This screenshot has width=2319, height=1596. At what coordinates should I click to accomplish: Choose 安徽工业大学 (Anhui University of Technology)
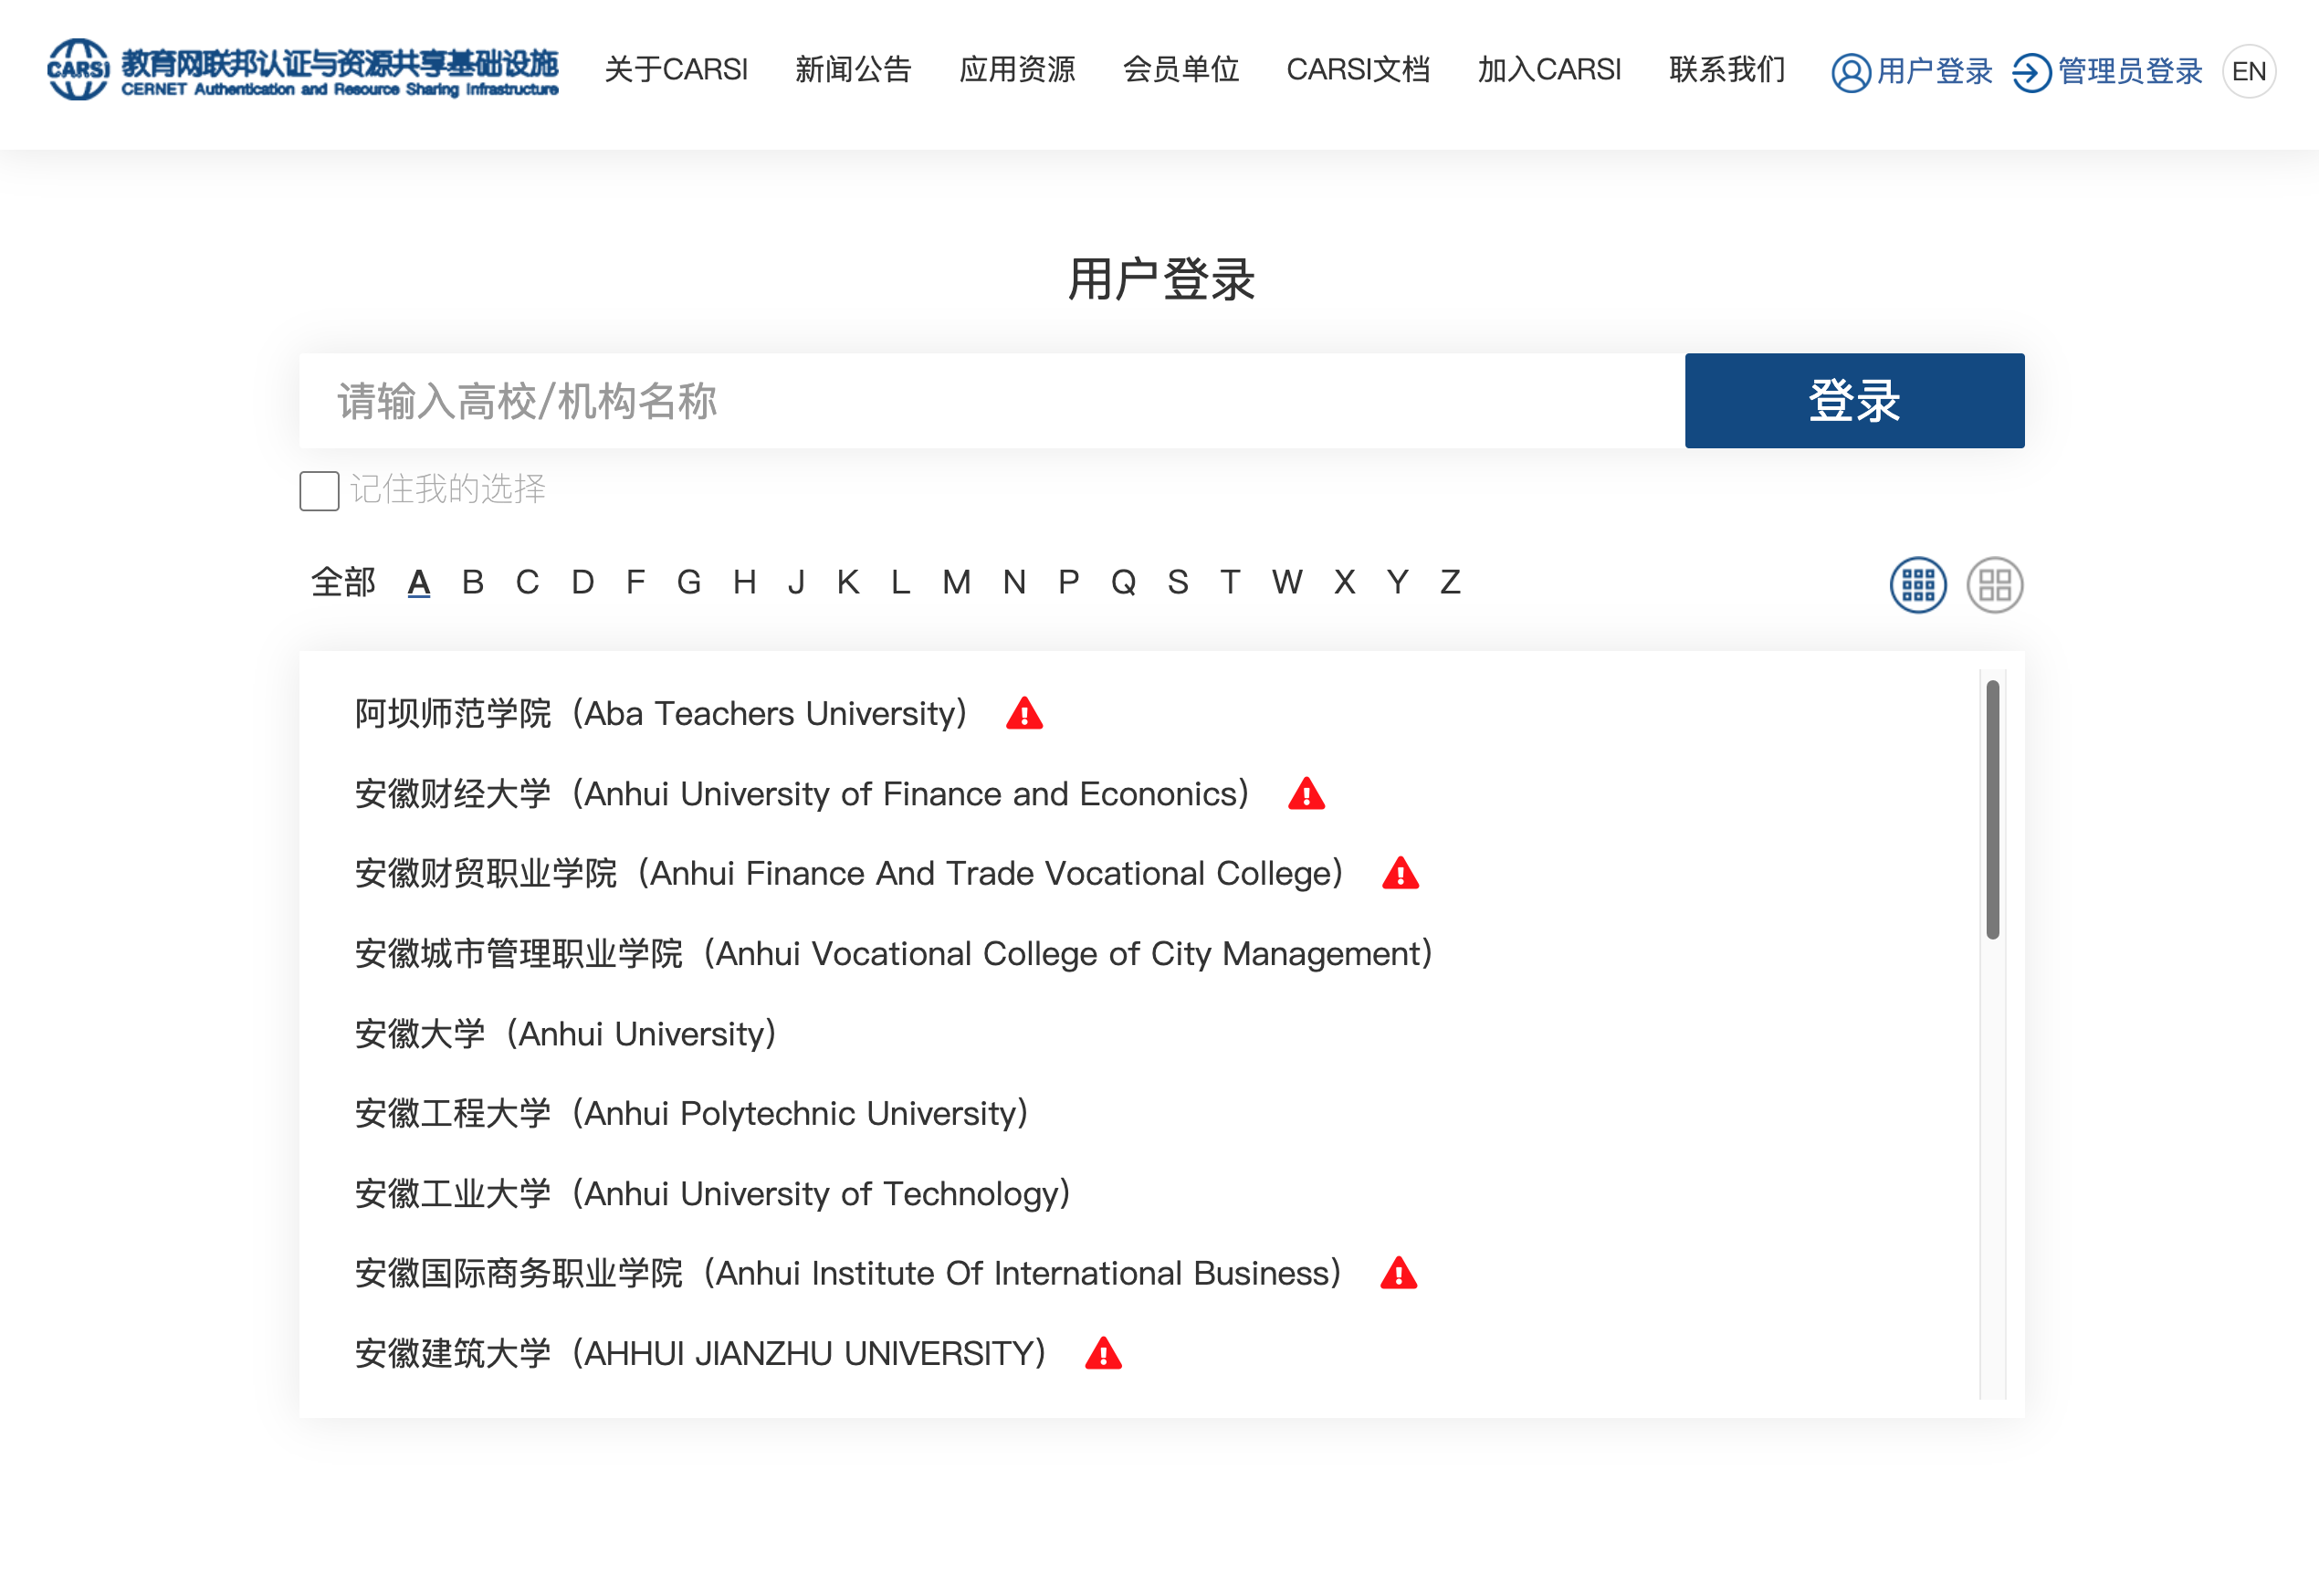(714, 1194)
